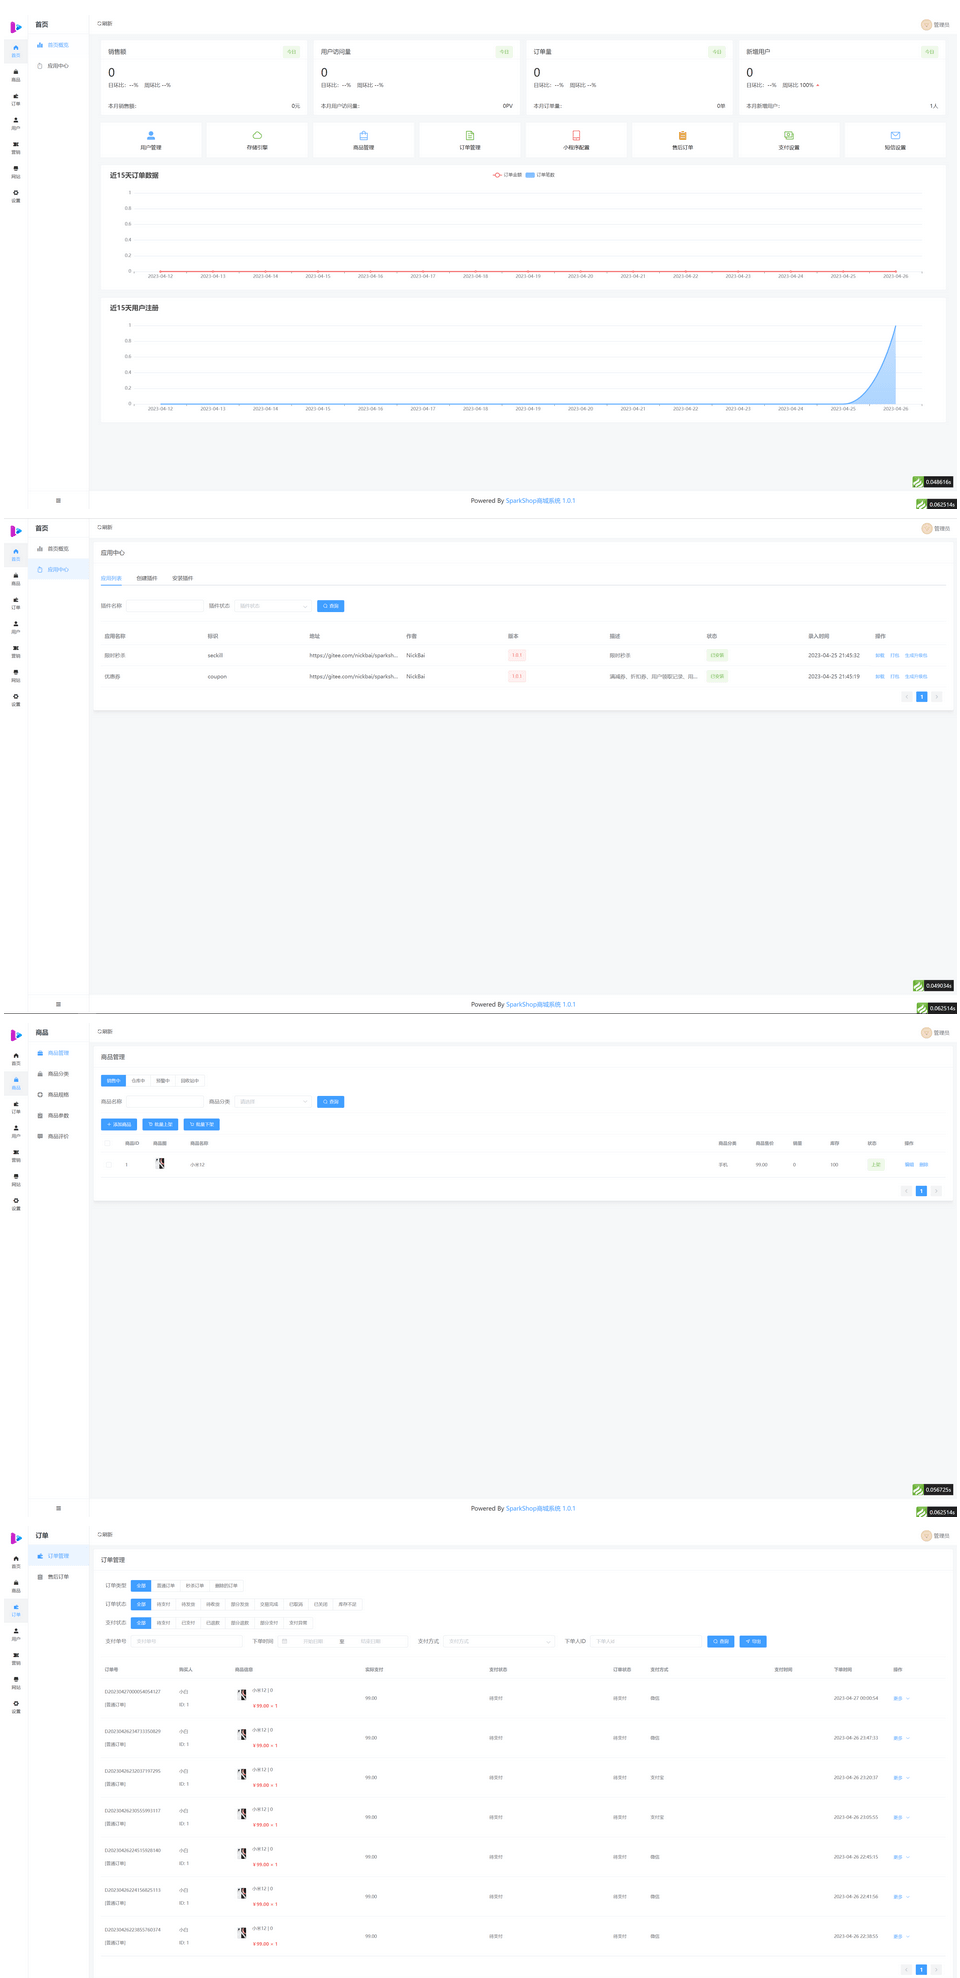Click the 支付设置 shortcut icon
This screenshot has height=1978, width=960.
(x=789, y=135)
